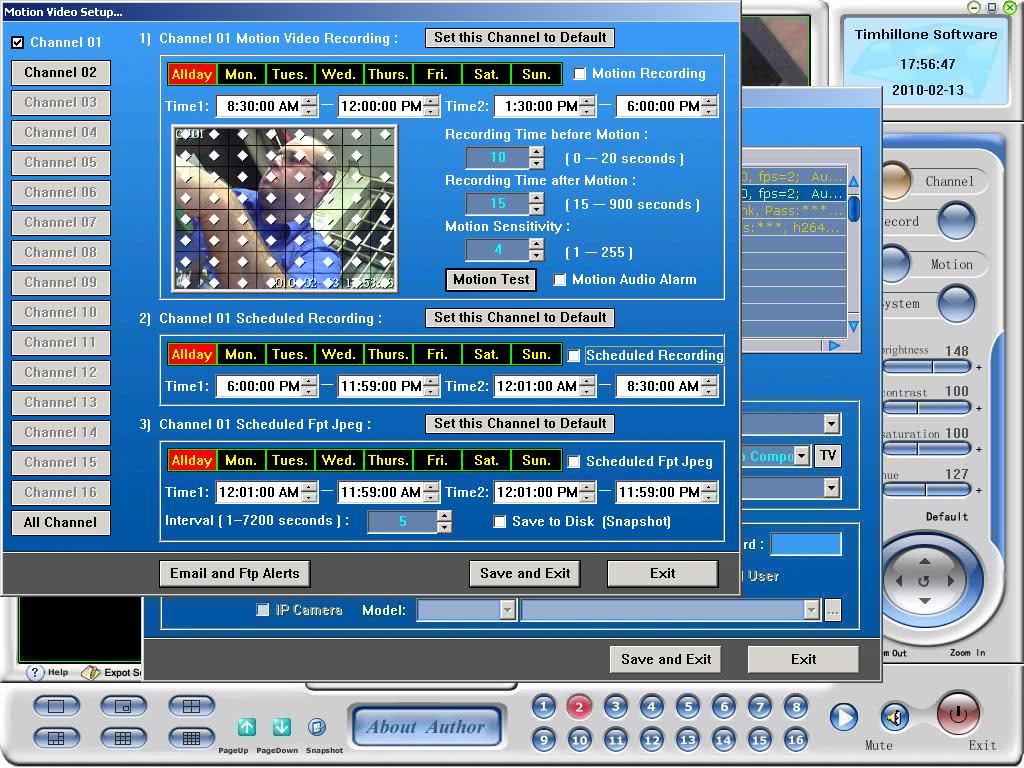Screen dimensions: 1024x768
Task: Click the Motion Test button
Action: [491, 280]
